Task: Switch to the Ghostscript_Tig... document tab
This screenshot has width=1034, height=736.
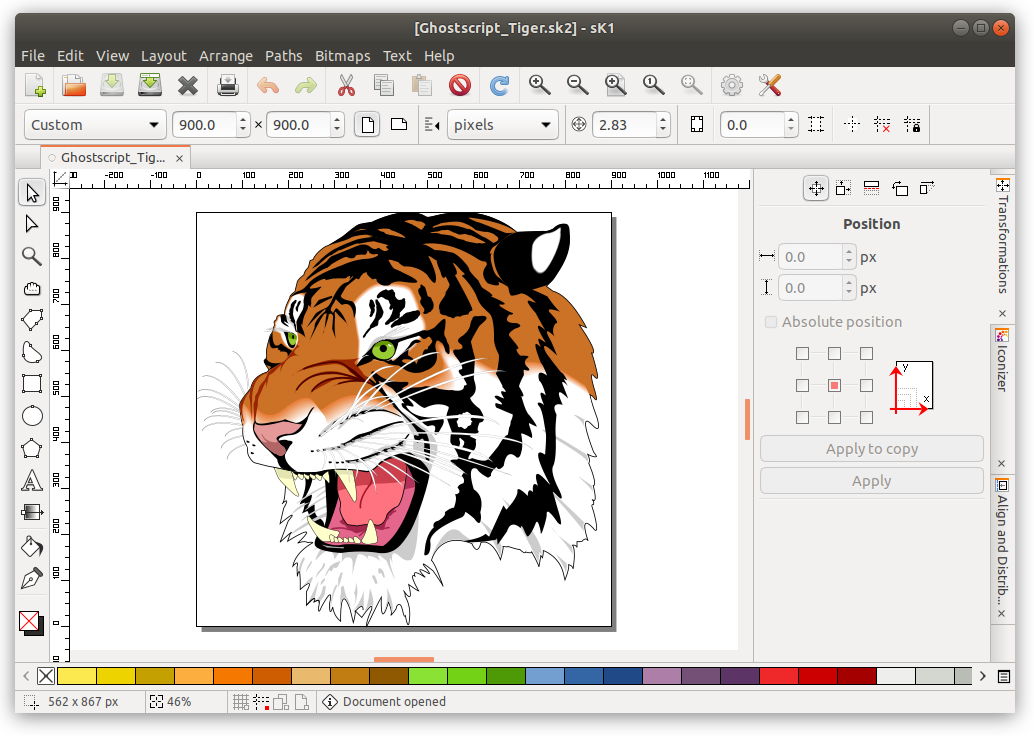Action: click(113, 158)
